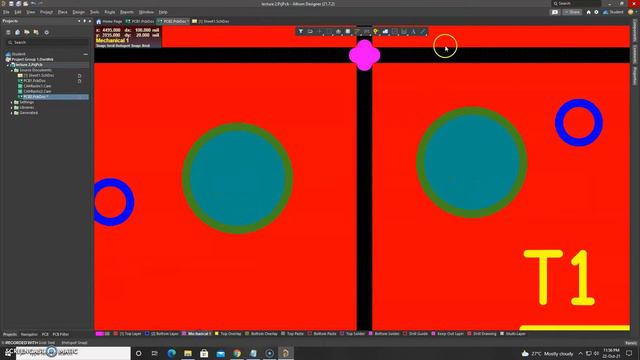Select the place via pin icon
This screenshot has width=640, height=360.
click(x=376, y=31)
